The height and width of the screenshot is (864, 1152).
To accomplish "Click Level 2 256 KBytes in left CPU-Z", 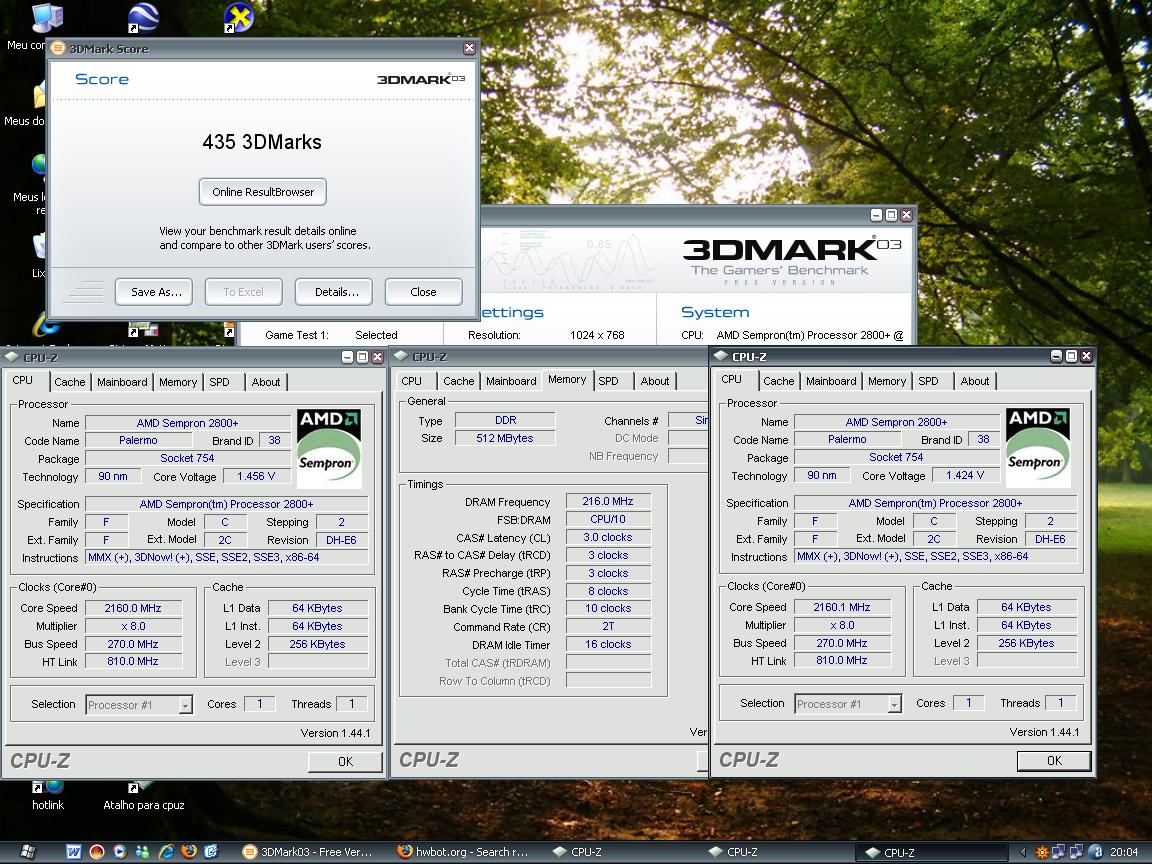I will 317,644.
